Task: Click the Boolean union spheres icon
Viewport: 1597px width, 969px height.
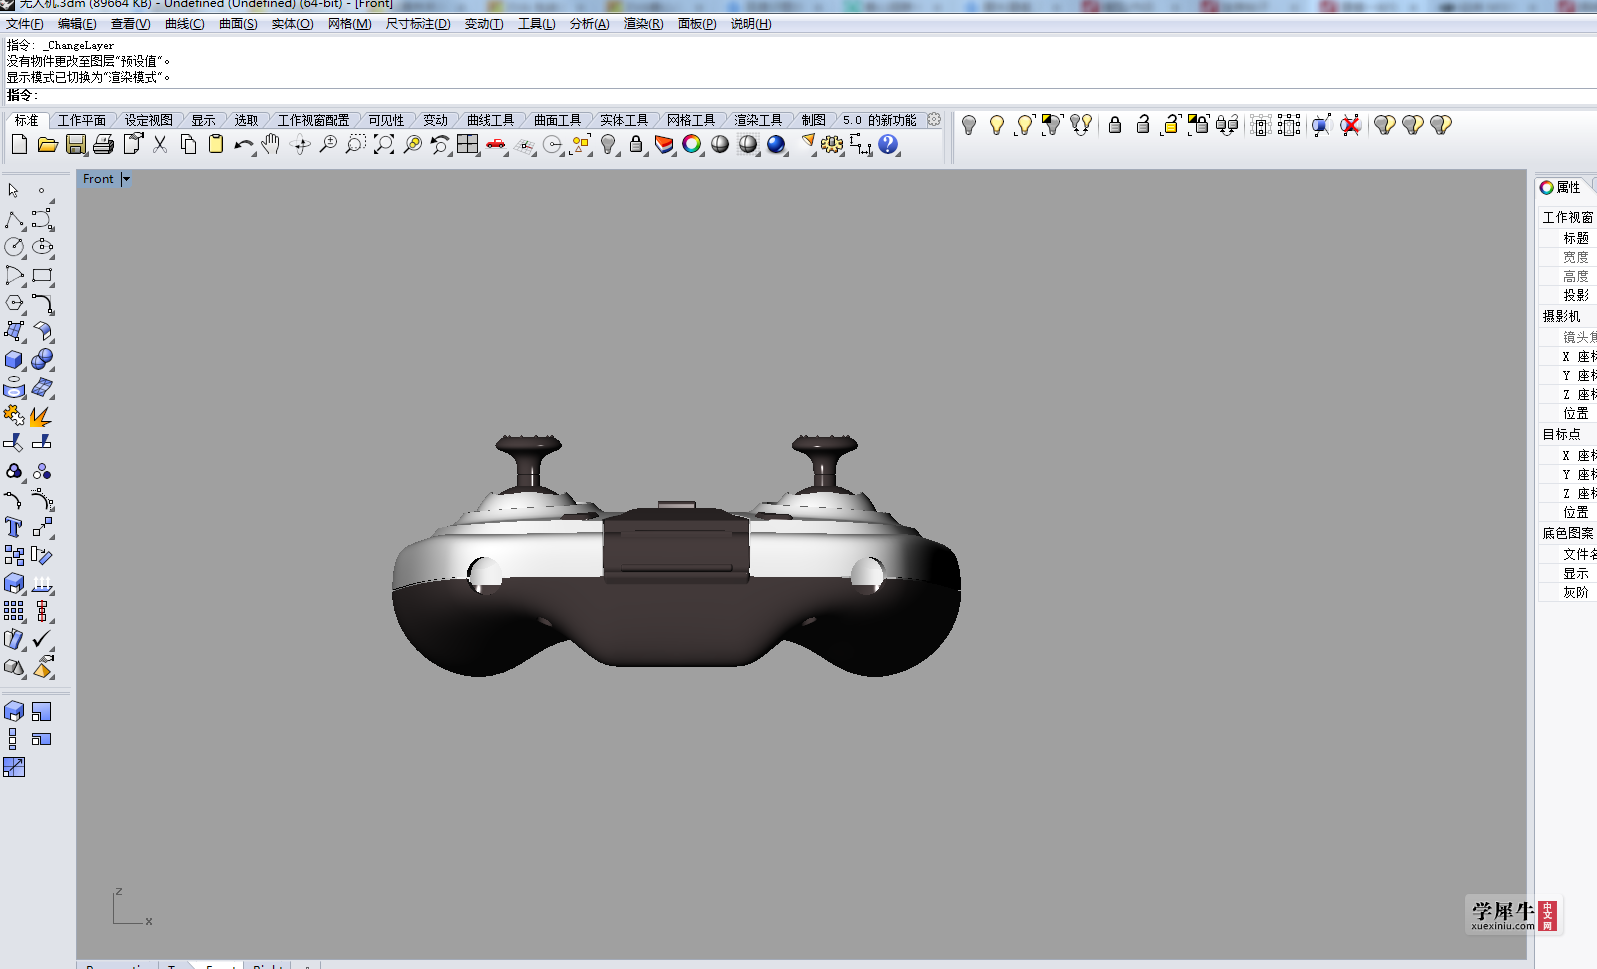Action: (x=42, y=359)
